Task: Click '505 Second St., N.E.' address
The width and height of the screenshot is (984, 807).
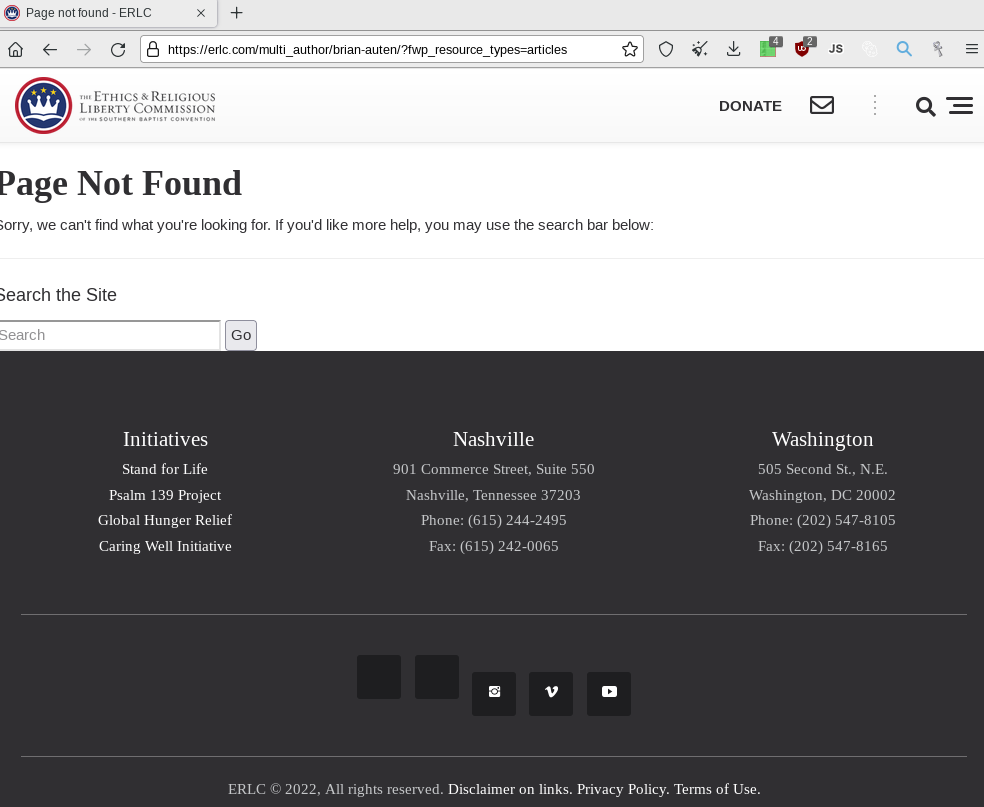Action: click(822, 469)
